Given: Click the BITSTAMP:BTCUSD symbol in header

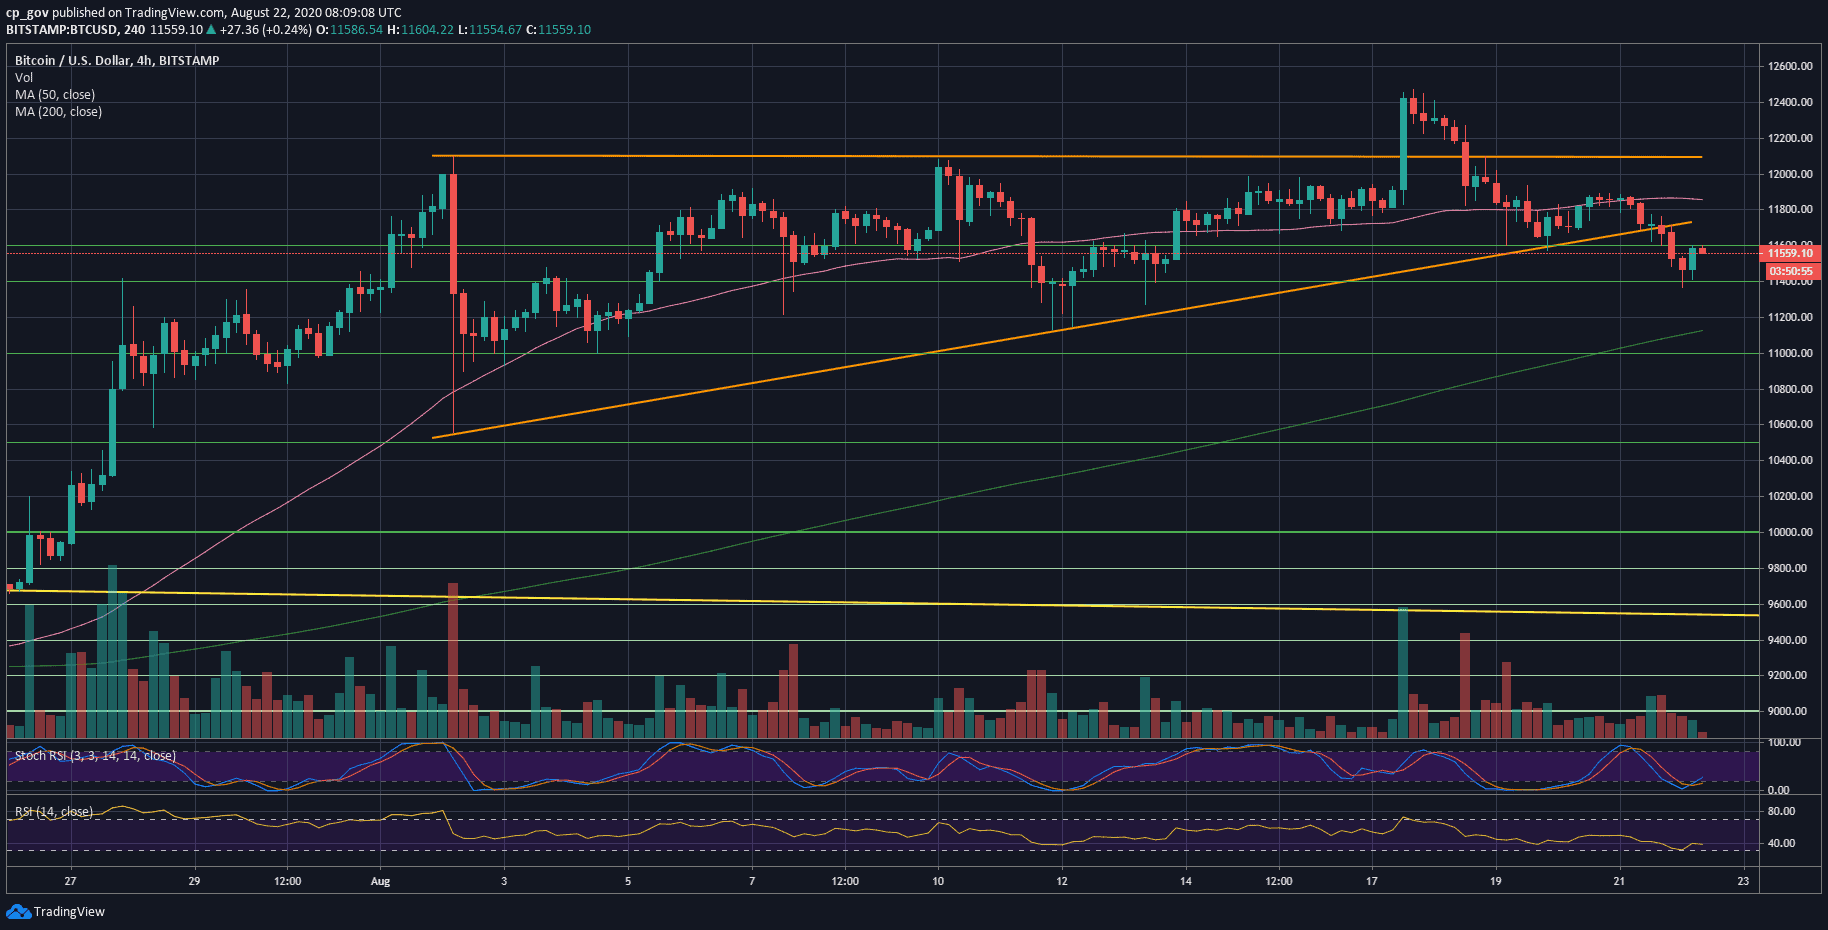Looking at the screenshot, I should coord(61,29).
